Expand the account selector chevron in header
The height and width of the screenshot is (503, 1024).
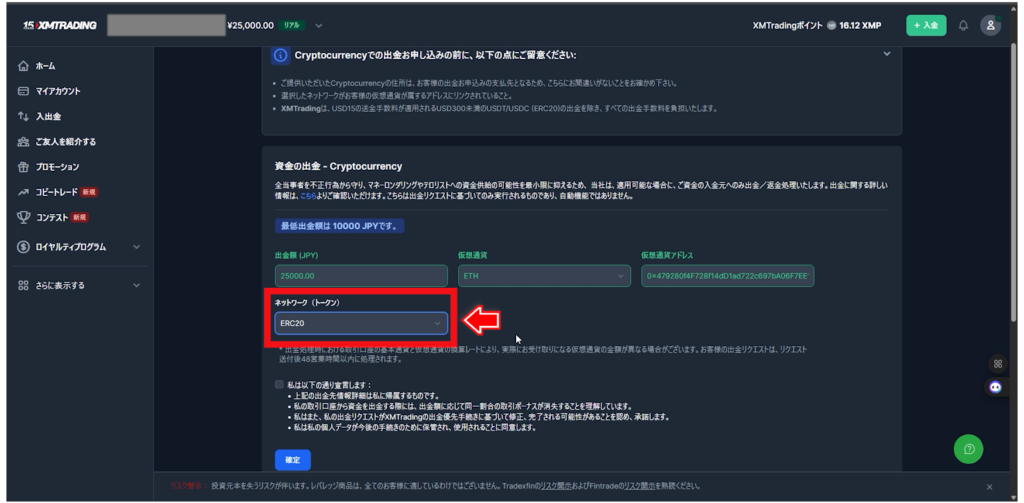[319, 25]
